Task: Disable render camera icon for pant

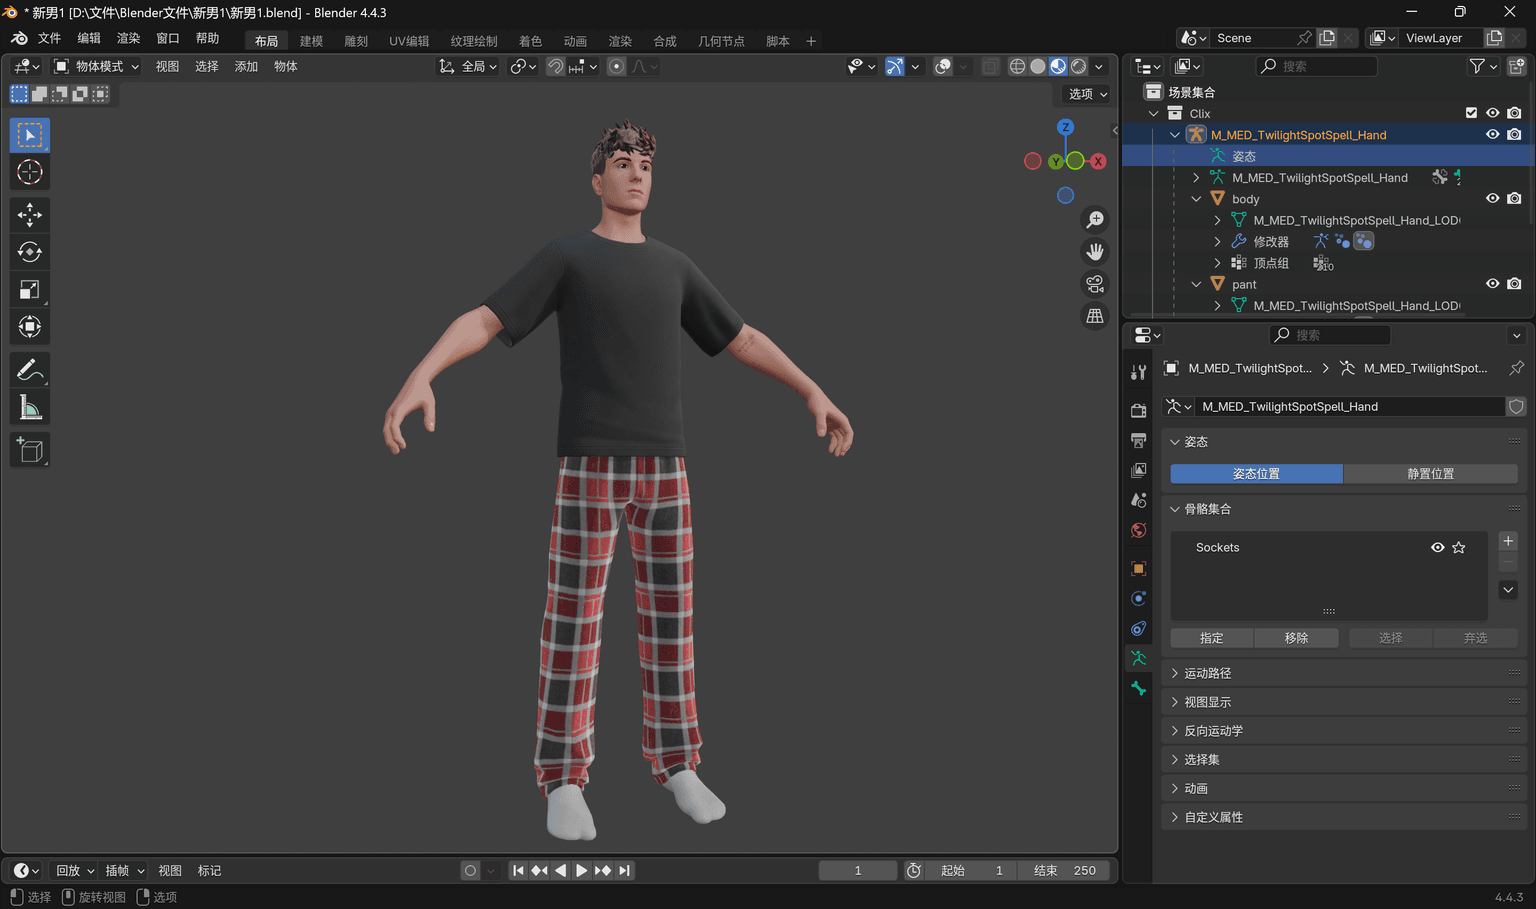Action: coord(1514,284)
